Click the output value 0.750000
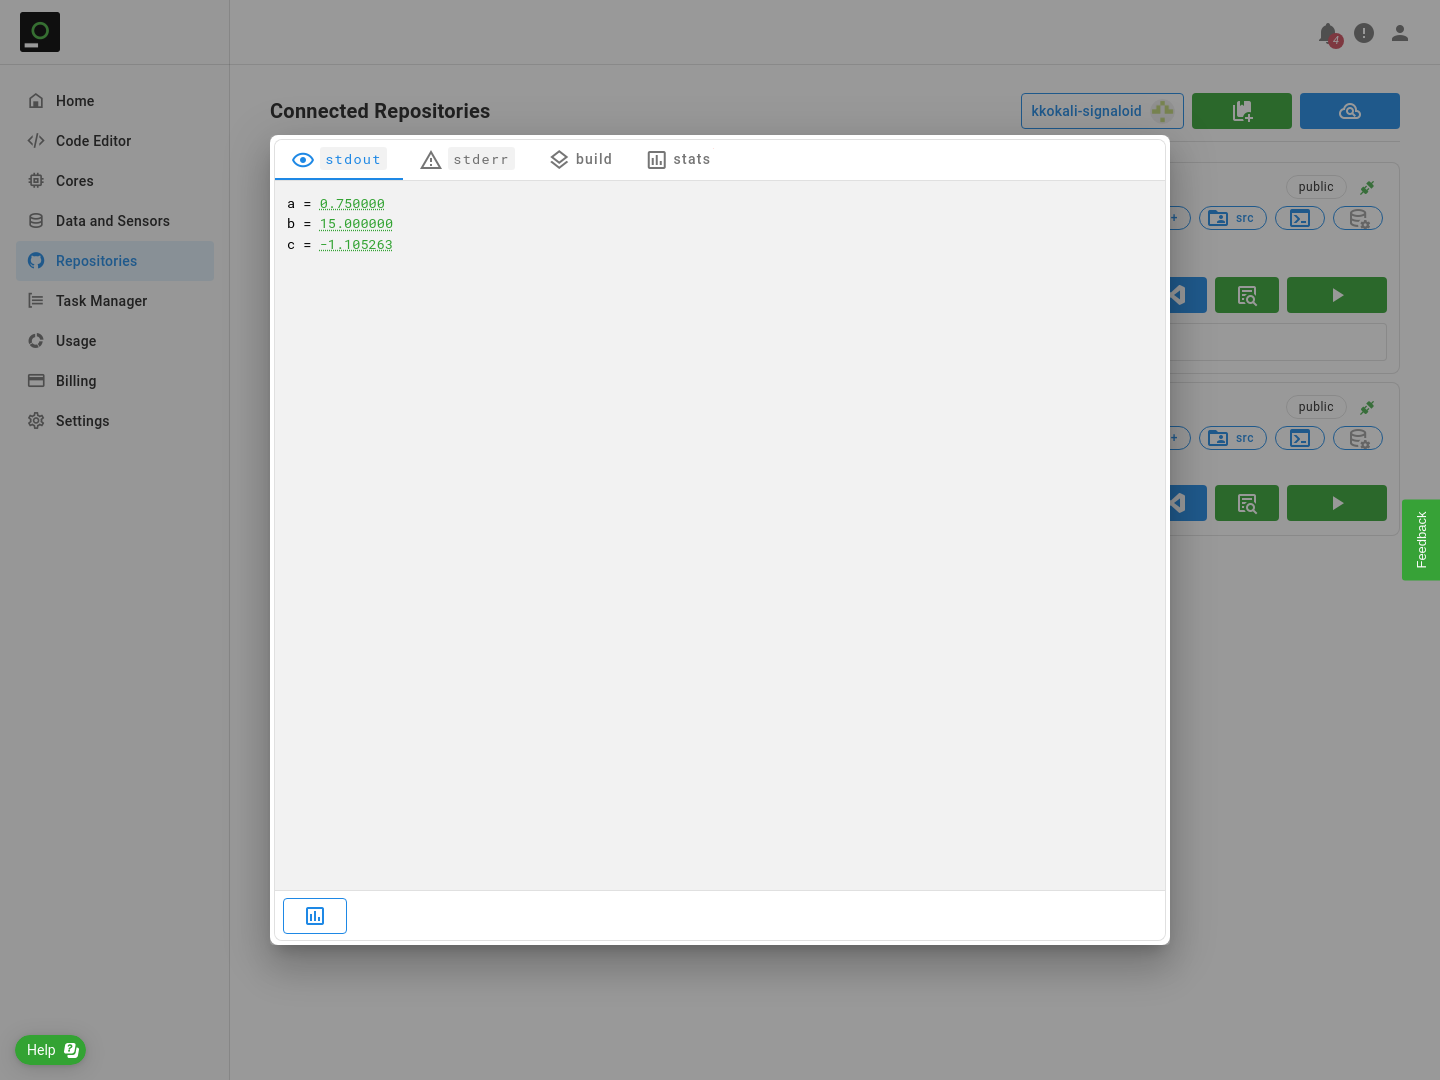The height and width of the screenshot is (1080, 1440). (352, 204)
